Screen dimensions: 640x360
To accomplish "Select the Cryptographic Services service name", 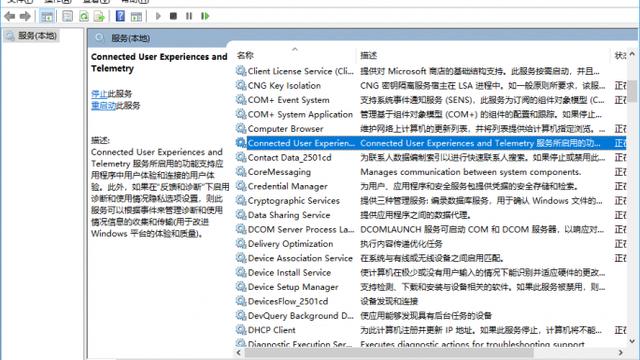I will [293, 200].
